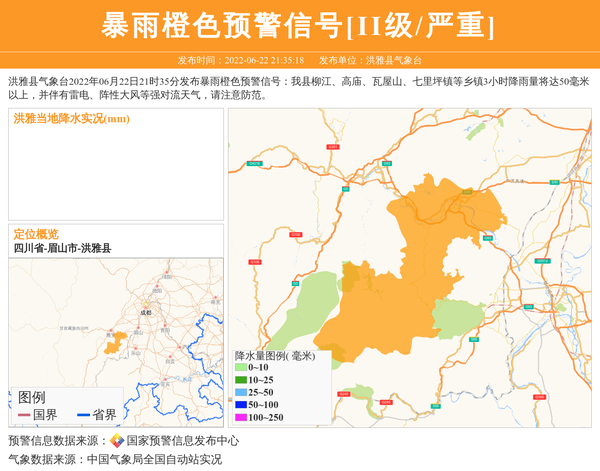Screen dimensions: 600x471
Task: Click the 省界 legend label
Action: pyautogui.click(x=104, y=415)
